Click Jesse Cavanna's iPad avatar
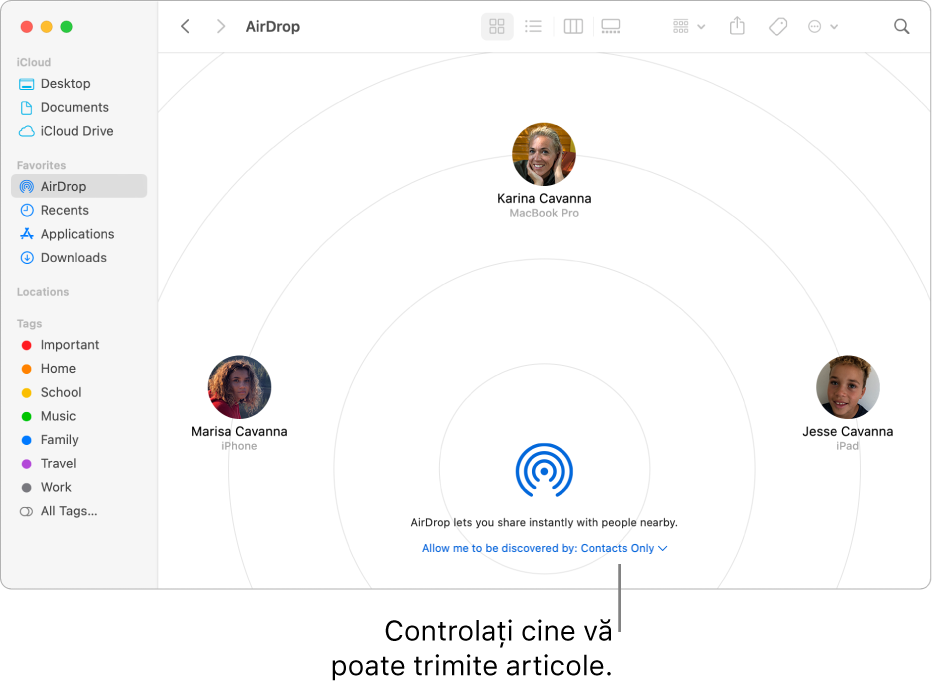 pyautogui.click(x=848, y=387)
